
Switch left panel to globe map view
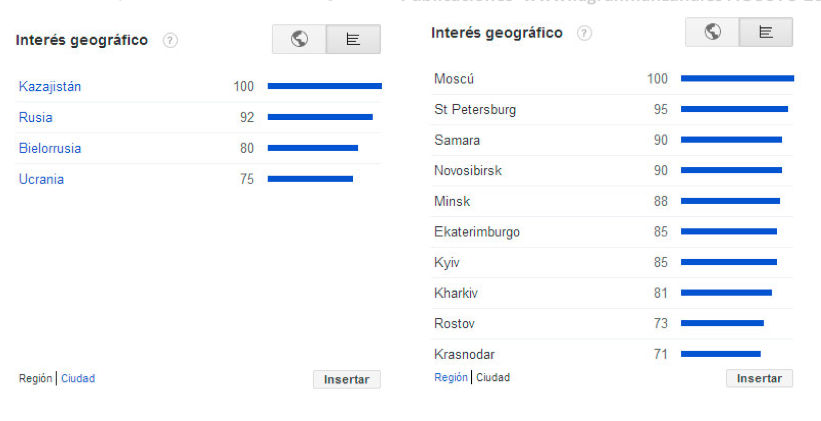299,39
